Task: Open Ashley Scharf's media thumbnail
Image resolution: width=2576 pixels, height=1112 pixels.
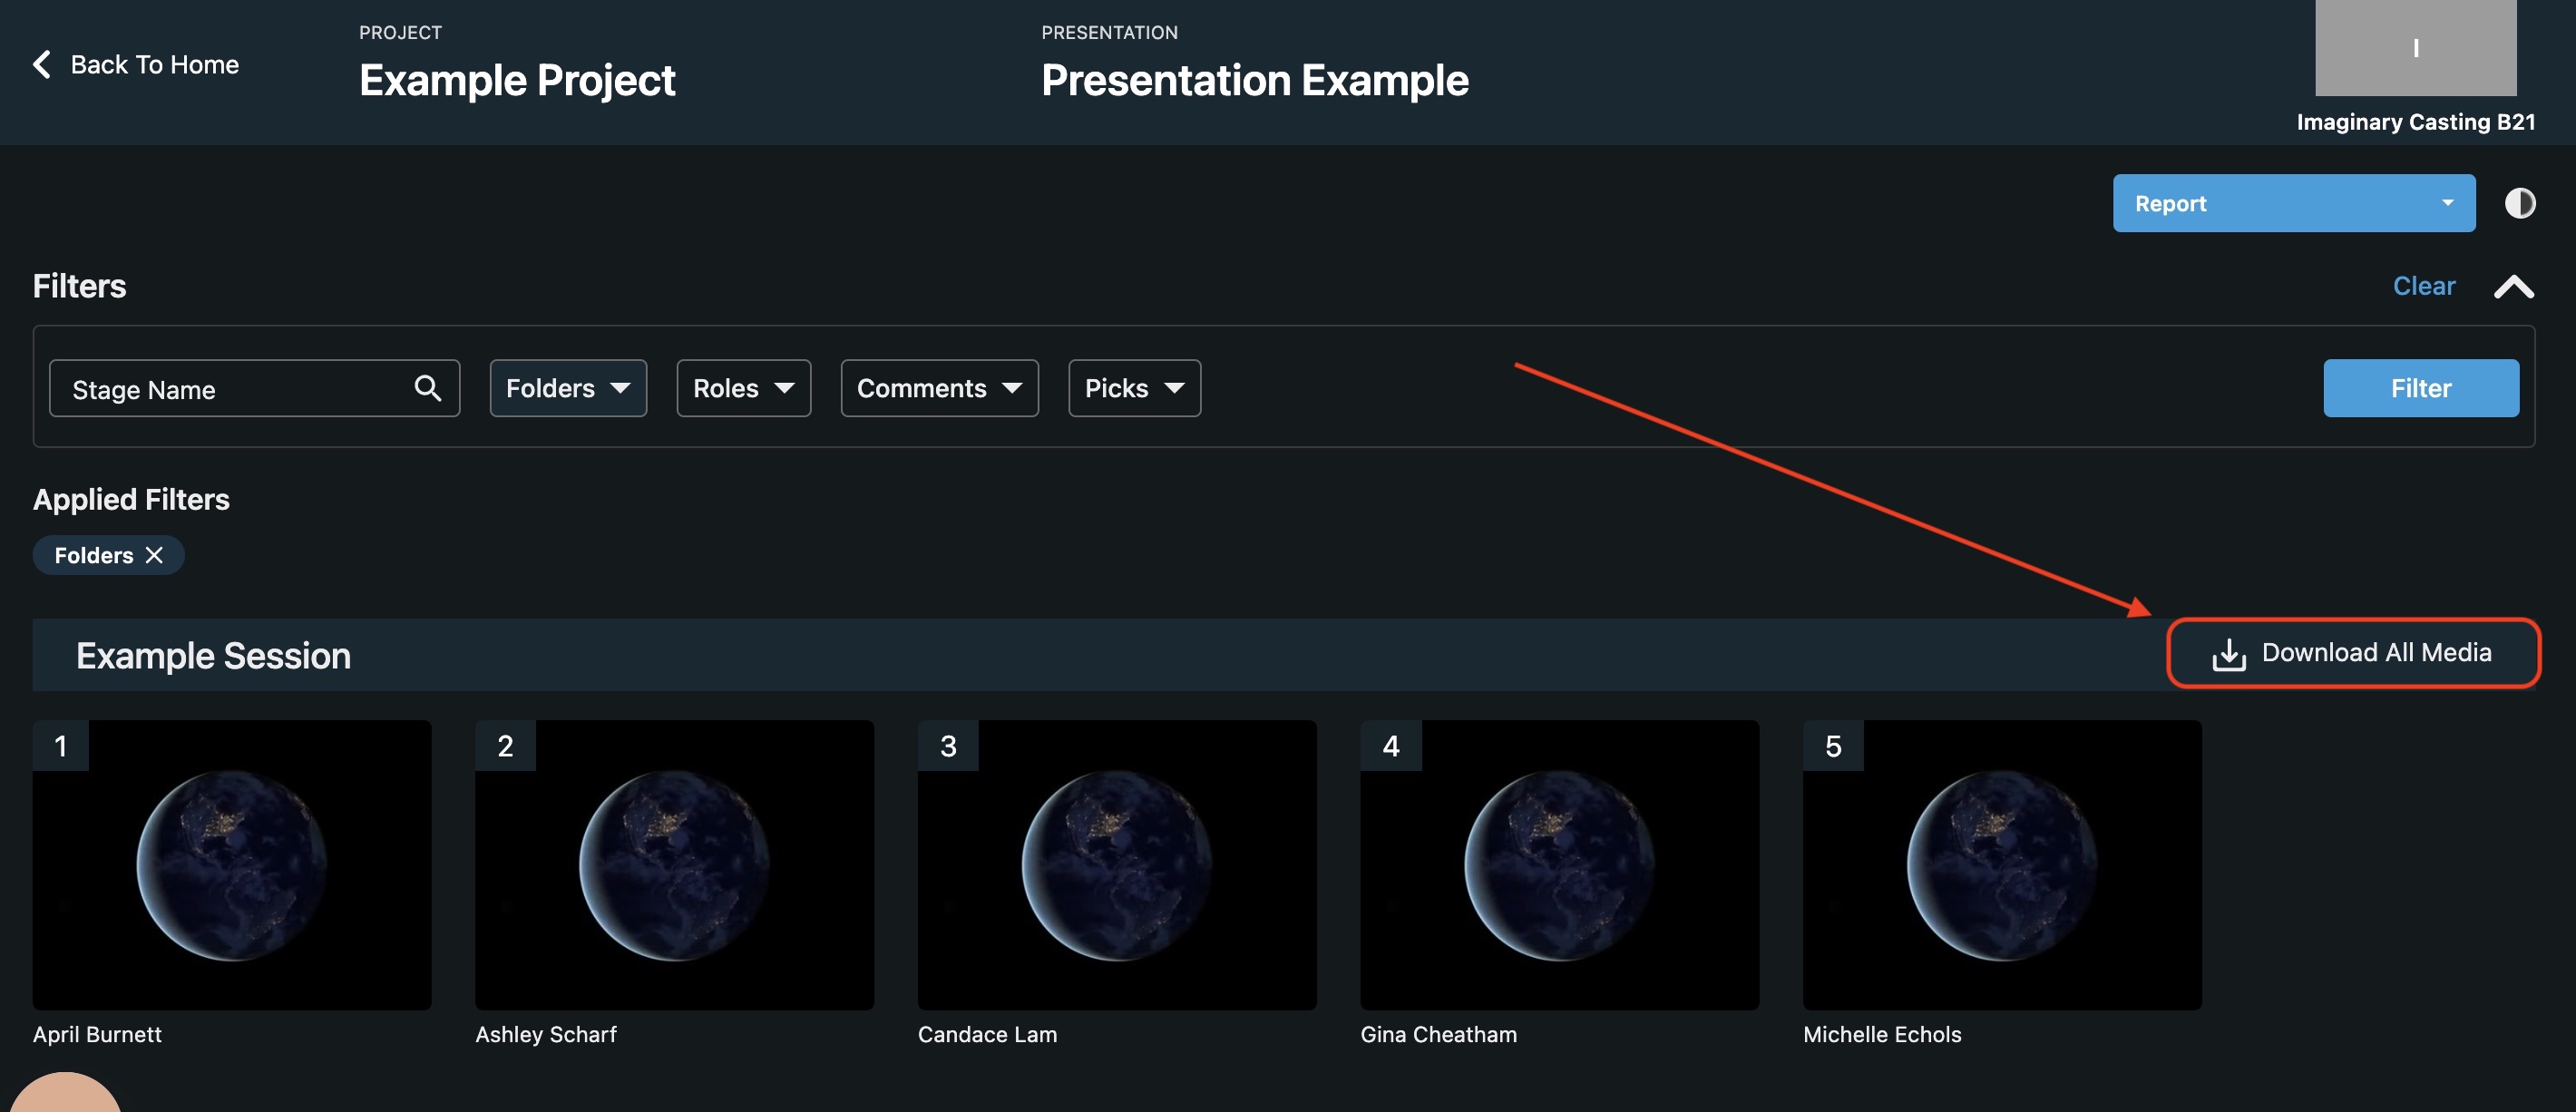Action: click(x=674, y=864)
